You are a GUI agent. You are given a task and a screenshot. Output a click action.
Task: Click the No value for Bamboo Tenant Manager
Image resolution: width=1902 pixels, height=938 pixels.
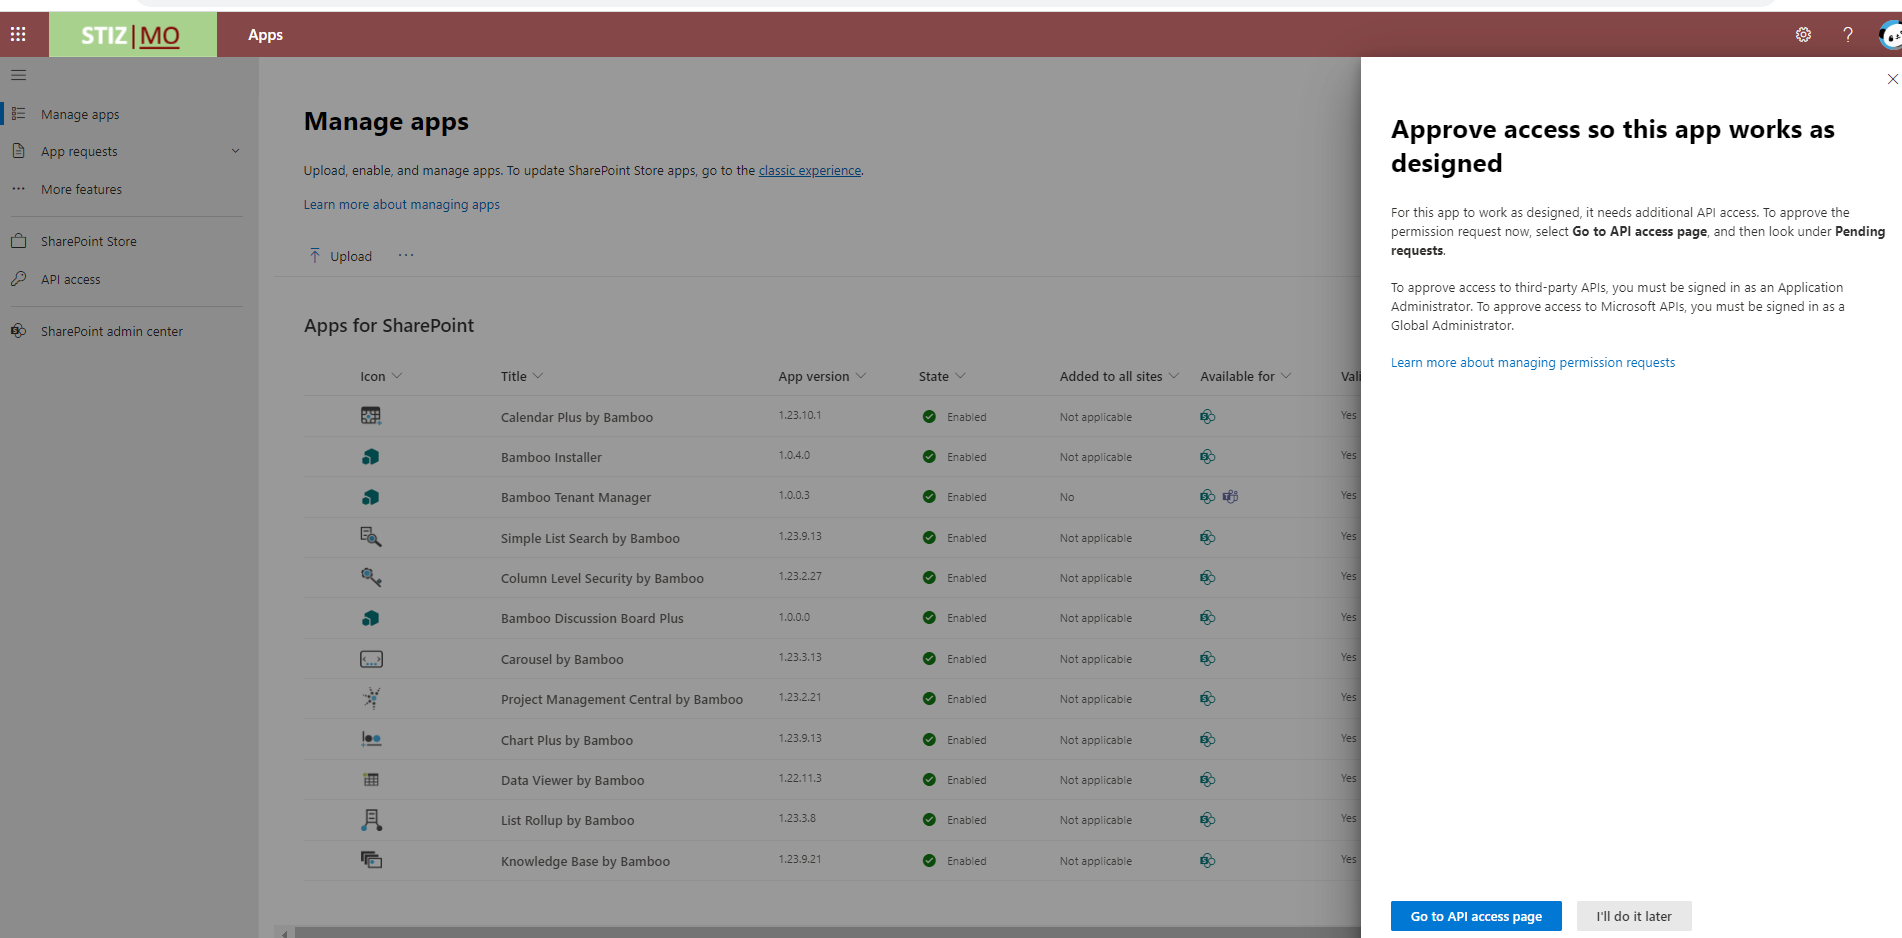(x=1067, y=497)
